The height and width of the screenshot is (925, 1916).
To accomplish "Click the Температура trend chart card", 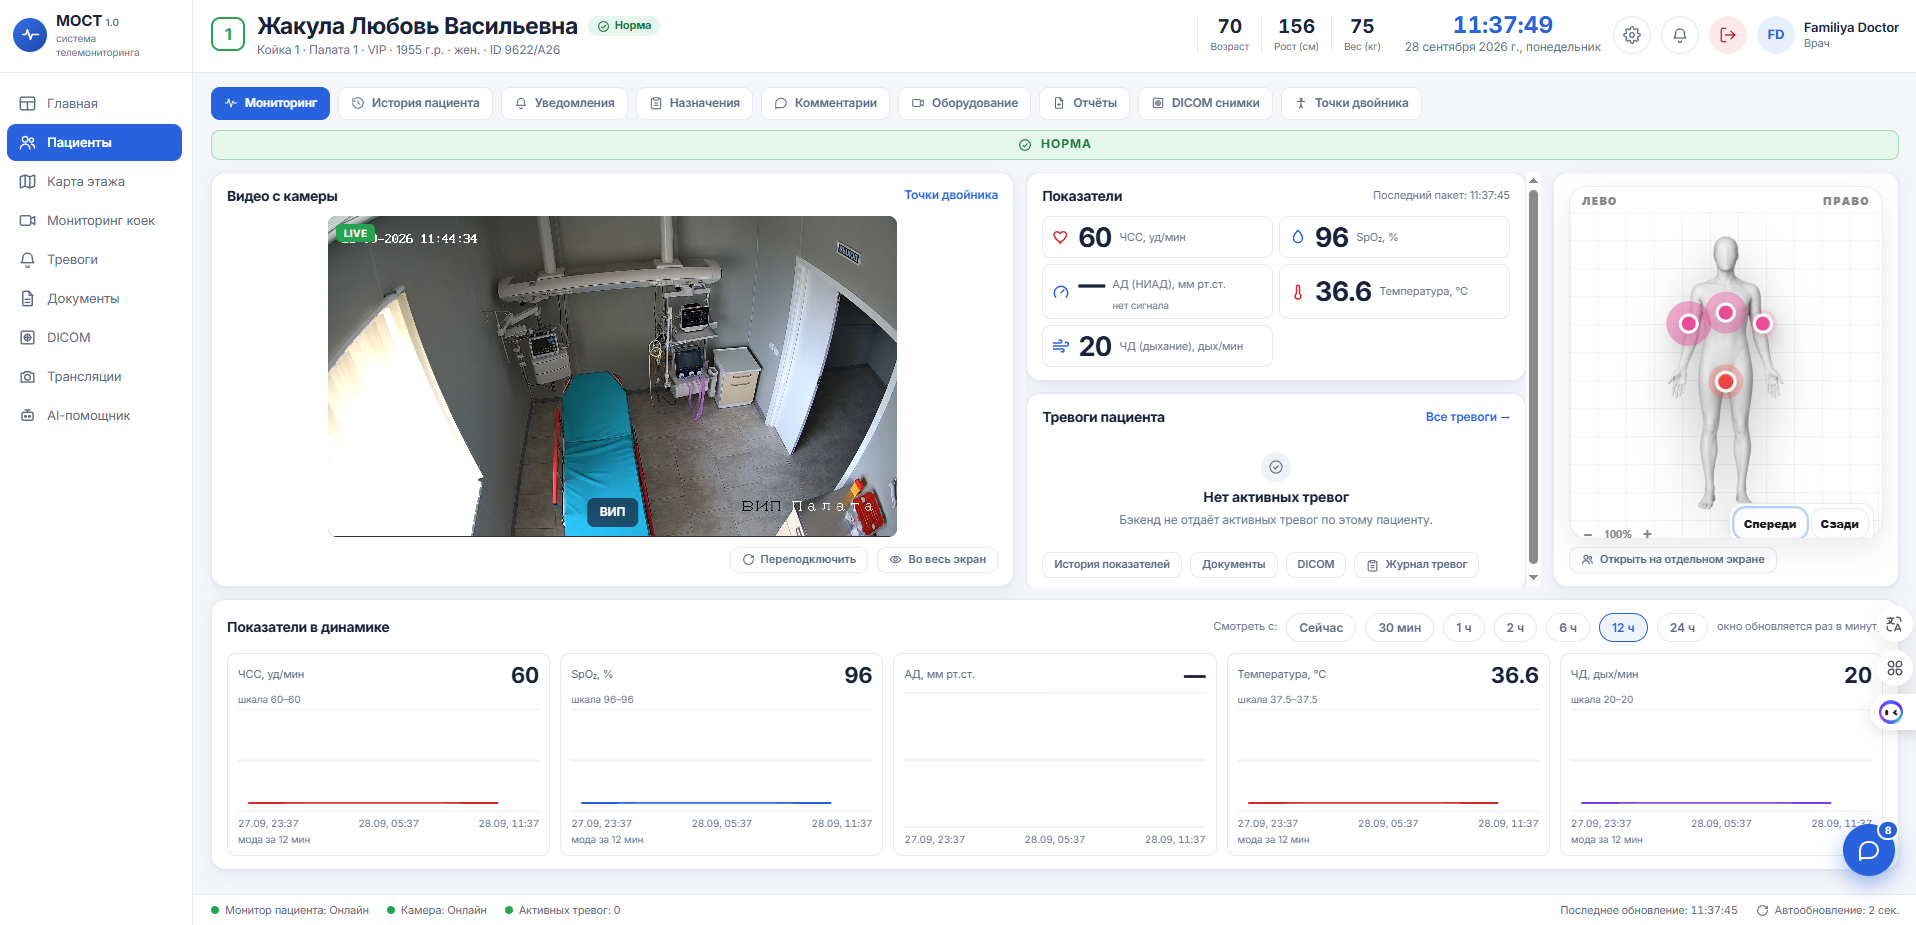I will 1388,754.
